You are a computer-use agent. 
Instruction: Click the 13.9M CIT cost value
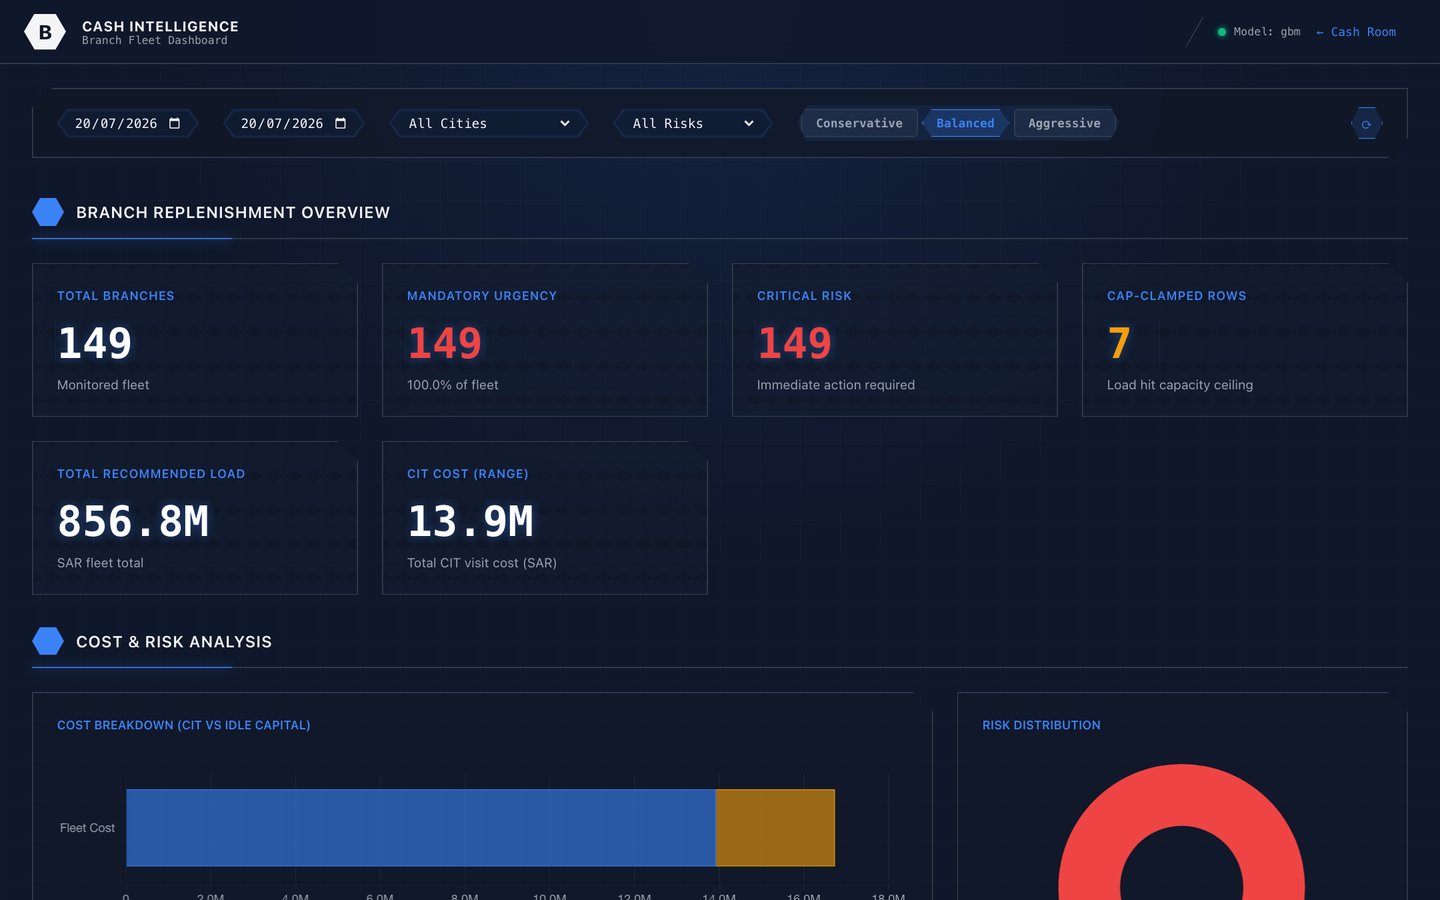pos(470,521)
